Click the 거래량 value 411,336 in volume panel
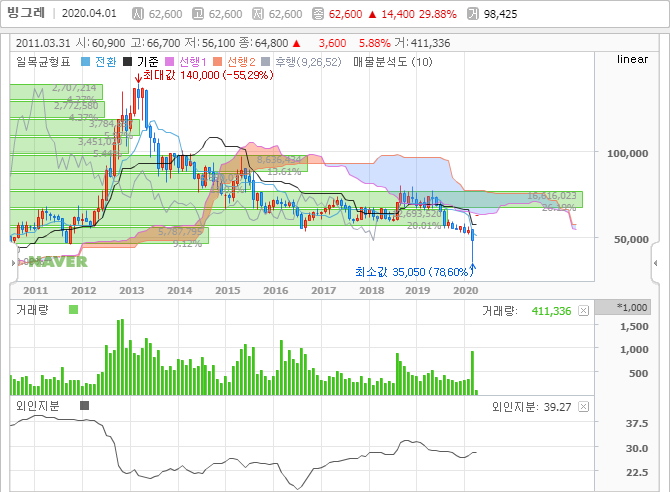 click(551, 311)
